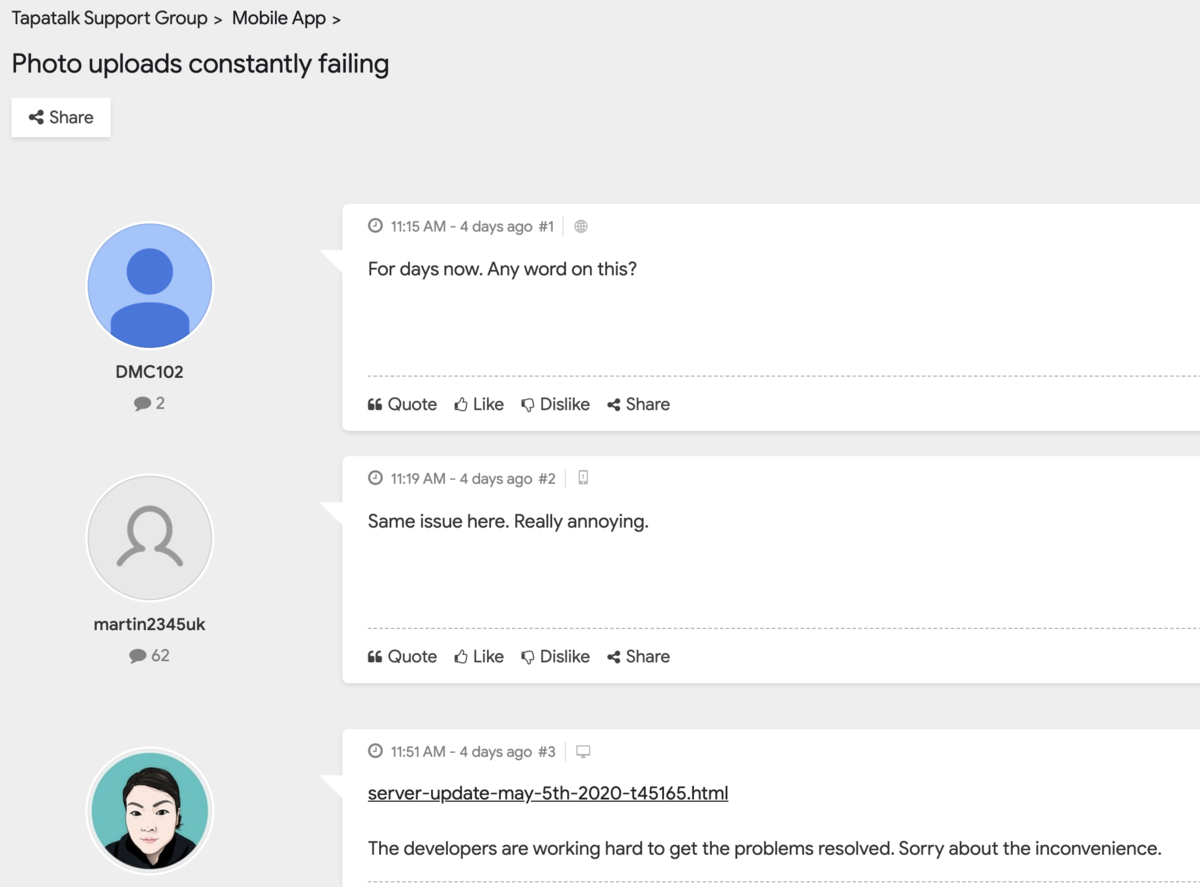Viewport: 1200px width, 887px height.
Task: Go to Mobile App breadcrumb
Action: [x=279, y=18]
